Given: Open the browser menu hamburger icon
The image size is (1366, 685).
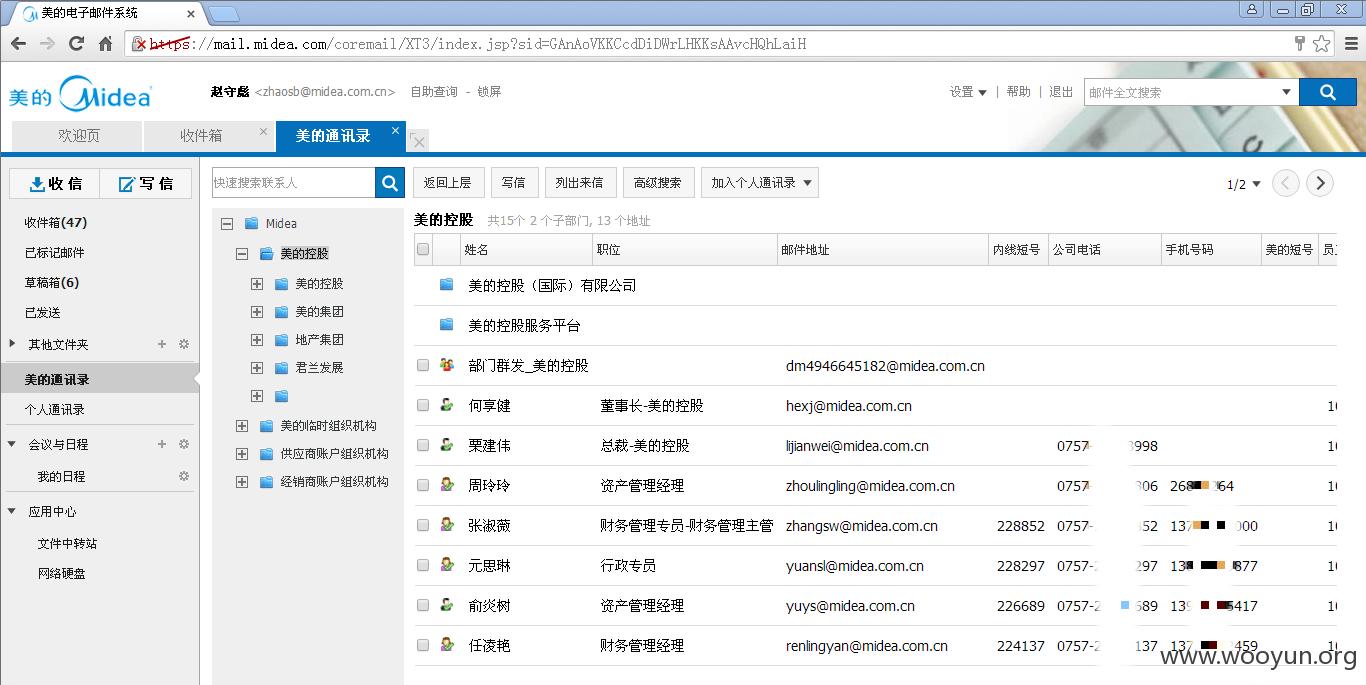Looking at the screenshot, I should pos(1349,44).
